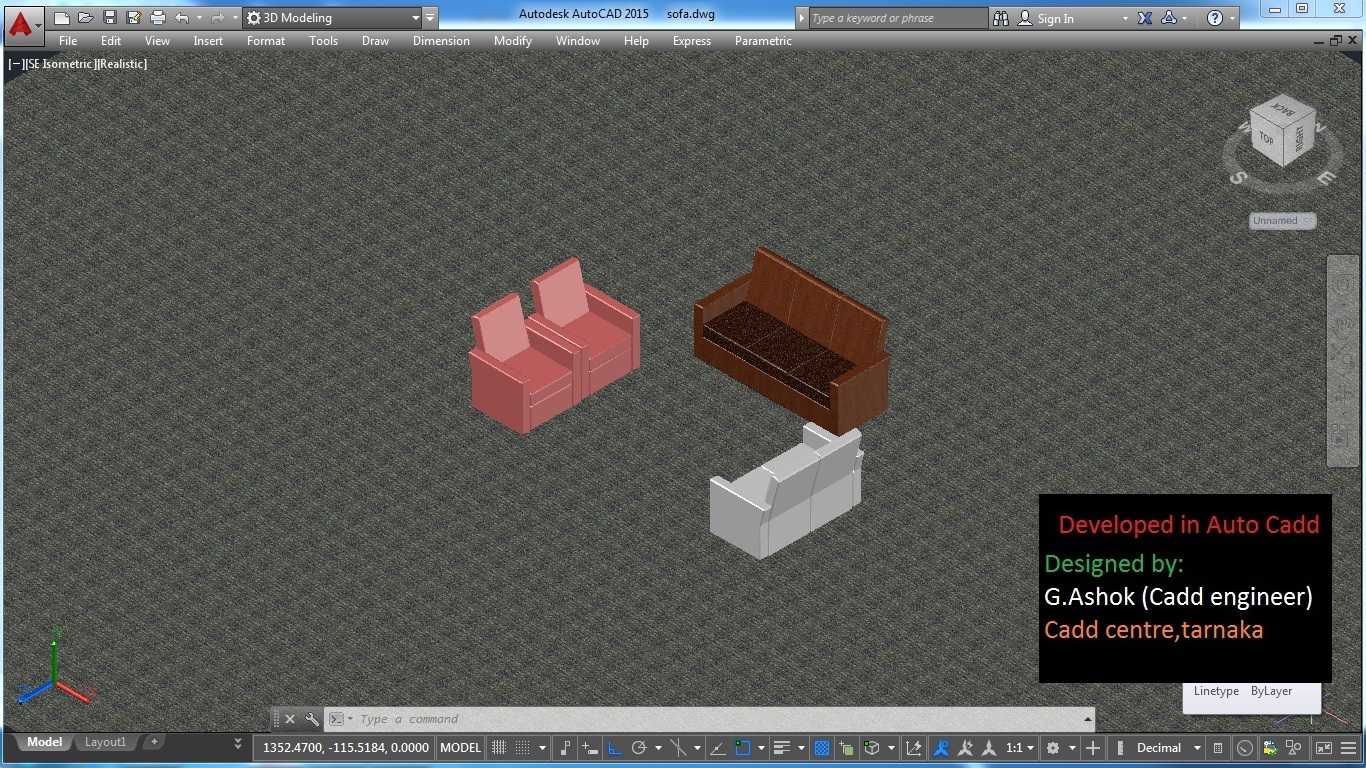Open the Tools menu
This screenshot has width=1366, height=768.
tap(324, 41)
